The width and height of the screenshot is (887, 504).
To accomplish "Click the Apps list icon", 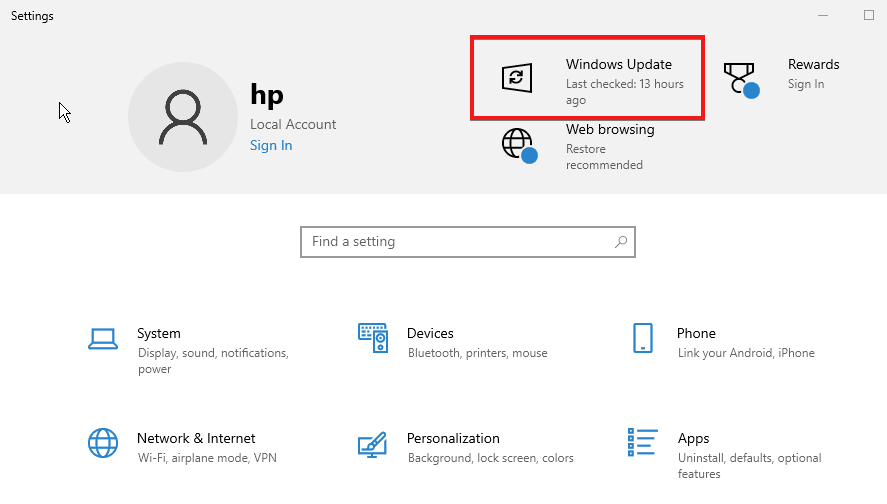I will (642, 442).
